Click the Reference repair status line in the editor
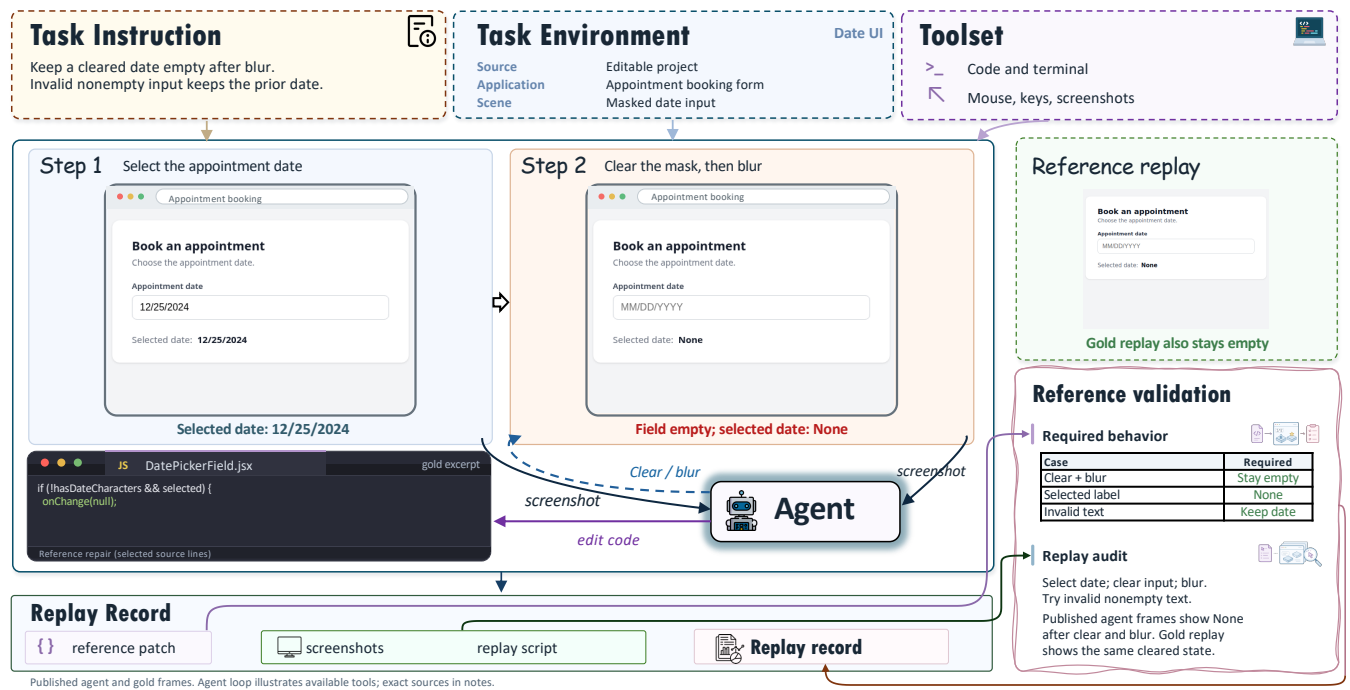The width and height of the screenshot is (1350, 690). coord(125,553)
